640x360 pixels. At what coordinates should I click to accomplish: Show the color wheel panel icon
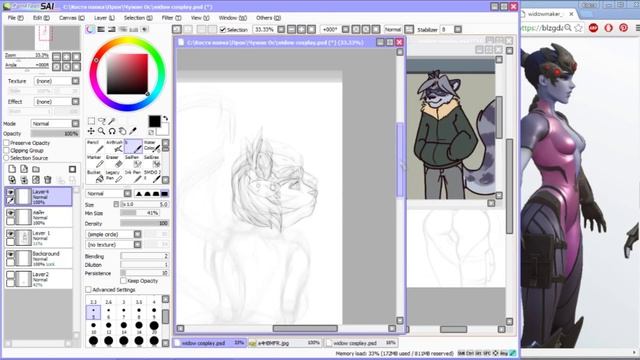click(x=90, y=29)
